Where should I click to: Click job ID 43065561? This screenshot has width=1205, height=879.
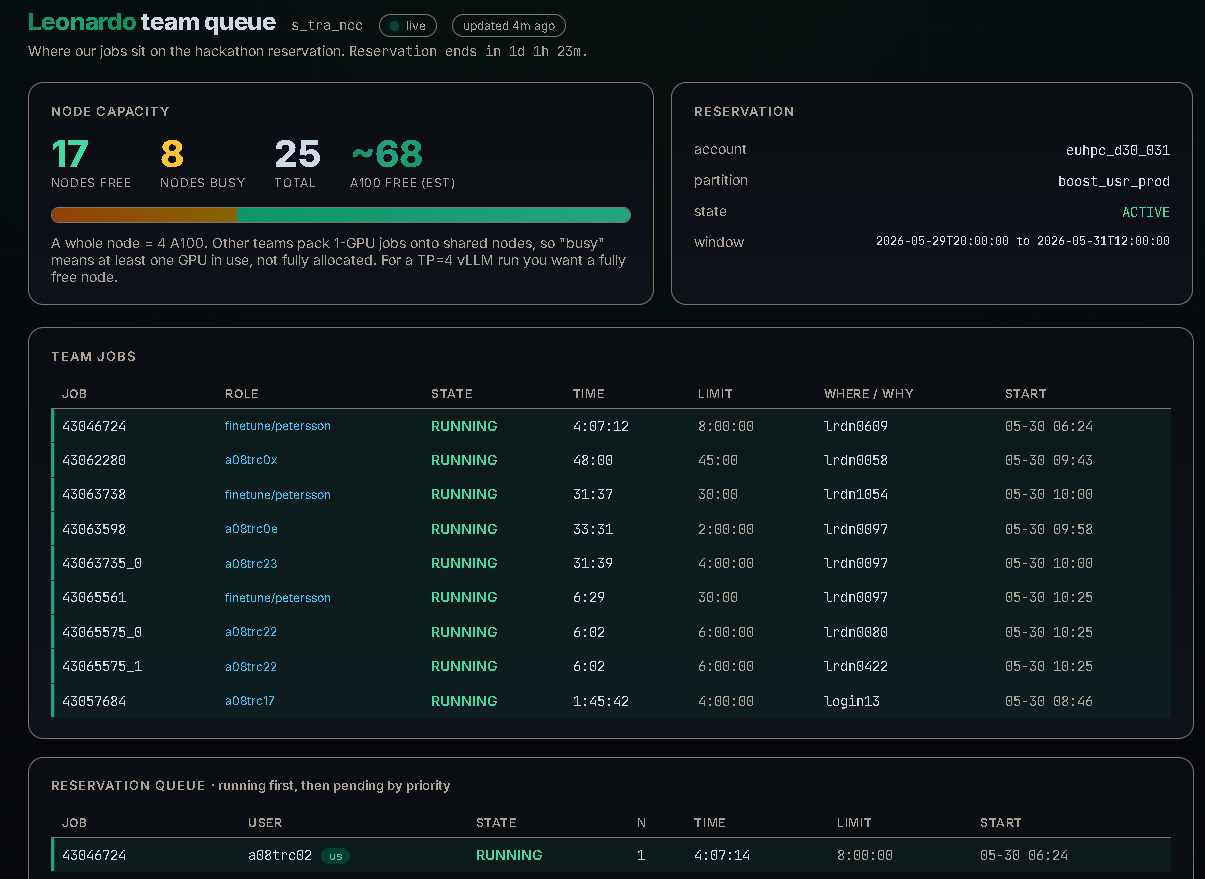pos(94,598)
